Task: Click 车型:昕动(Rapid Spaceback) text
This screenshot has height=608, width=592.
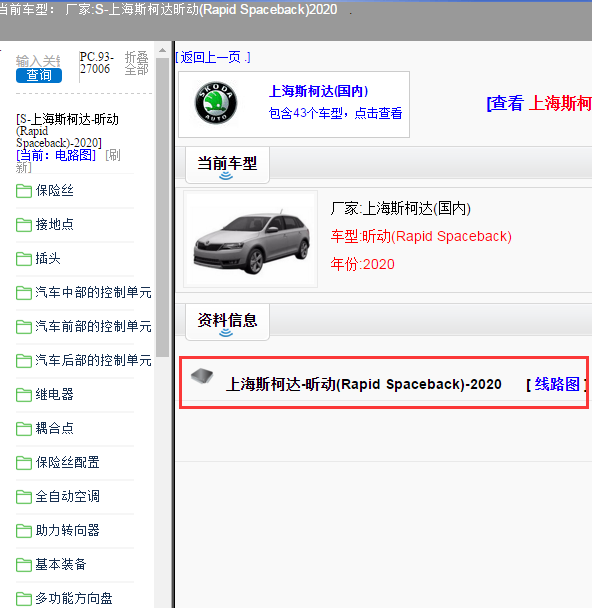Action: pos(421,237)
